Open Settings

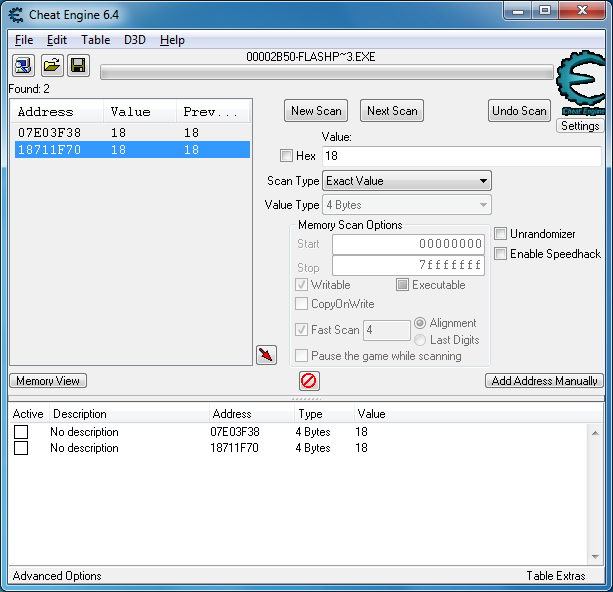point(580,126)
